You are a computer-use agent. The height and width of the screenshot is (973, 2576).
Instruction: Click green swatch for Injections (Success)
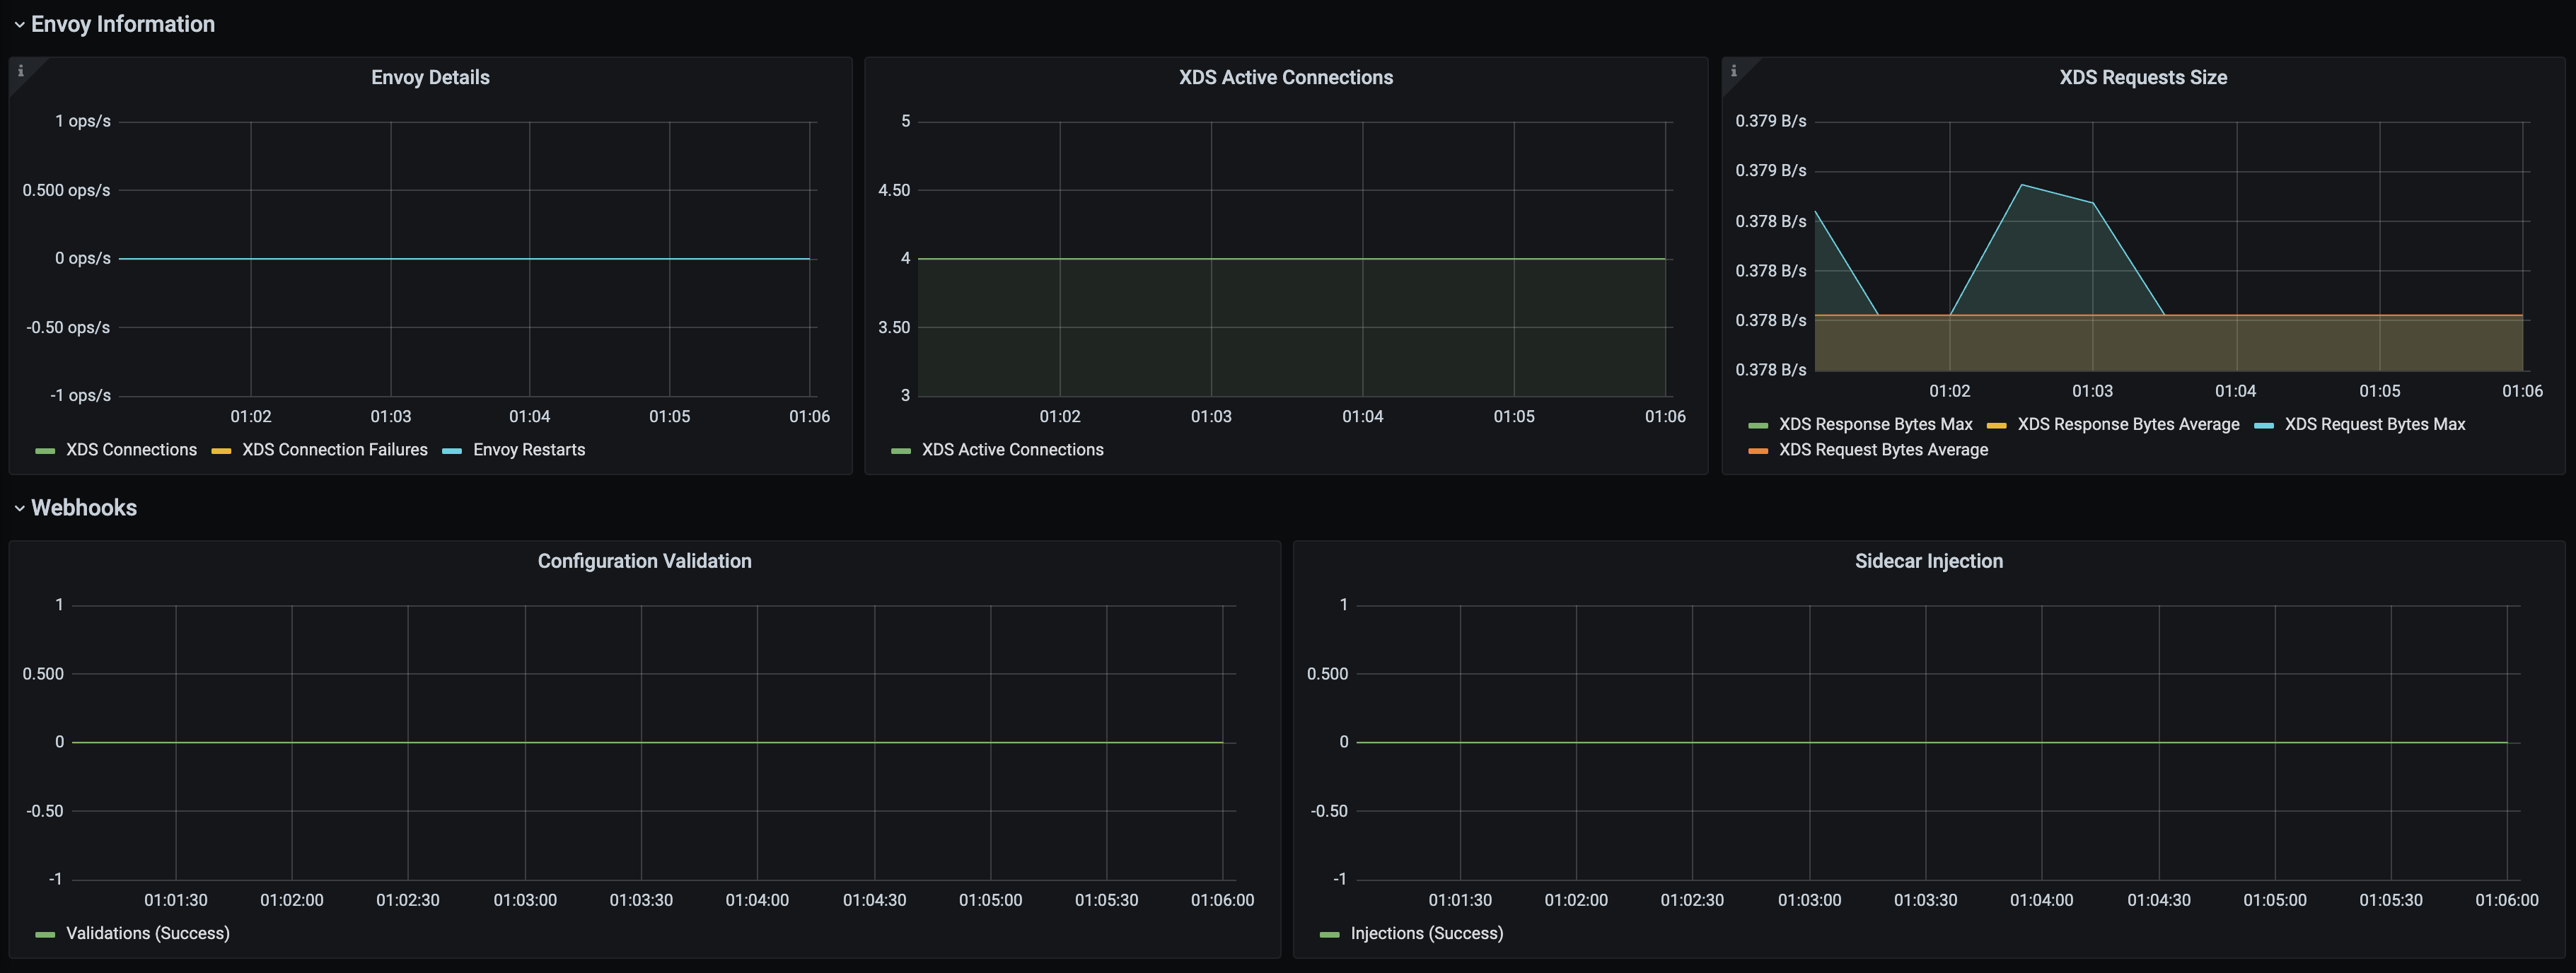click(1329, 935)
